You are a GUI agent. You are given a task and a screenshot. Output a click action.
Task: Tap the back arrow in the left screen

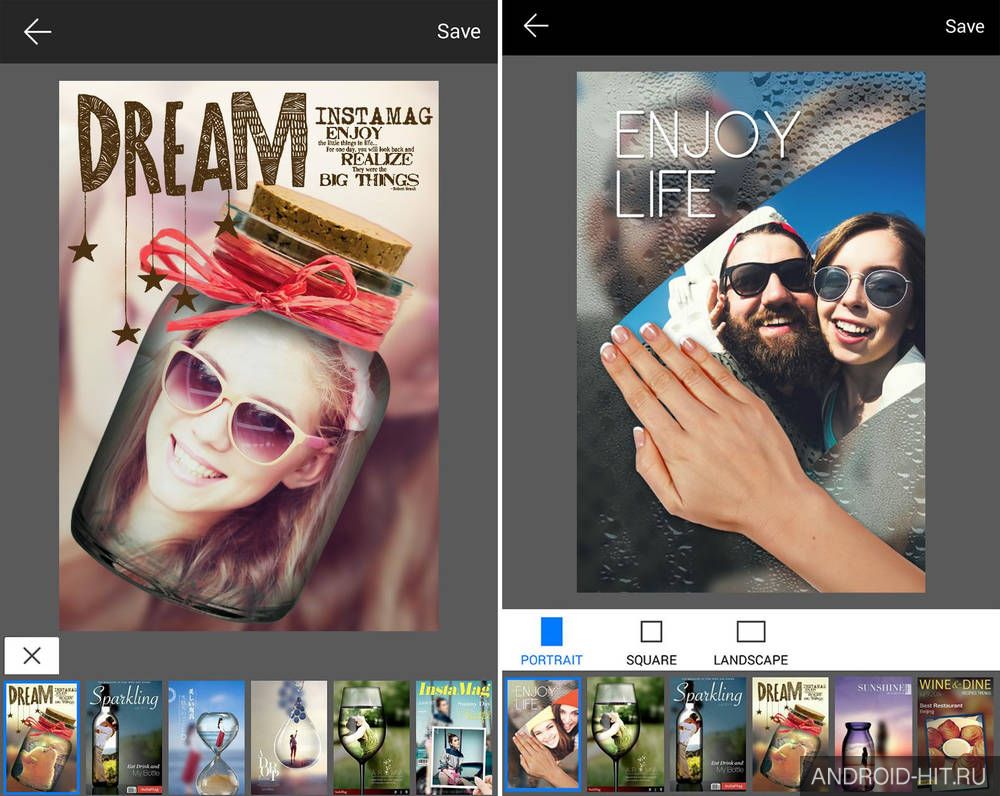coord(37,31)
